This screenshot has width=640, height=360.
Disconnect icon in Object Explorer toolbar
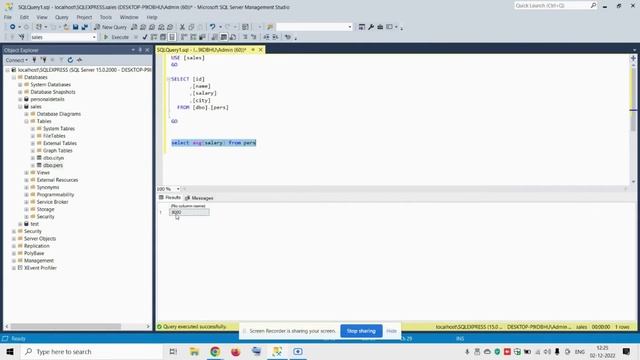point(43,60)
